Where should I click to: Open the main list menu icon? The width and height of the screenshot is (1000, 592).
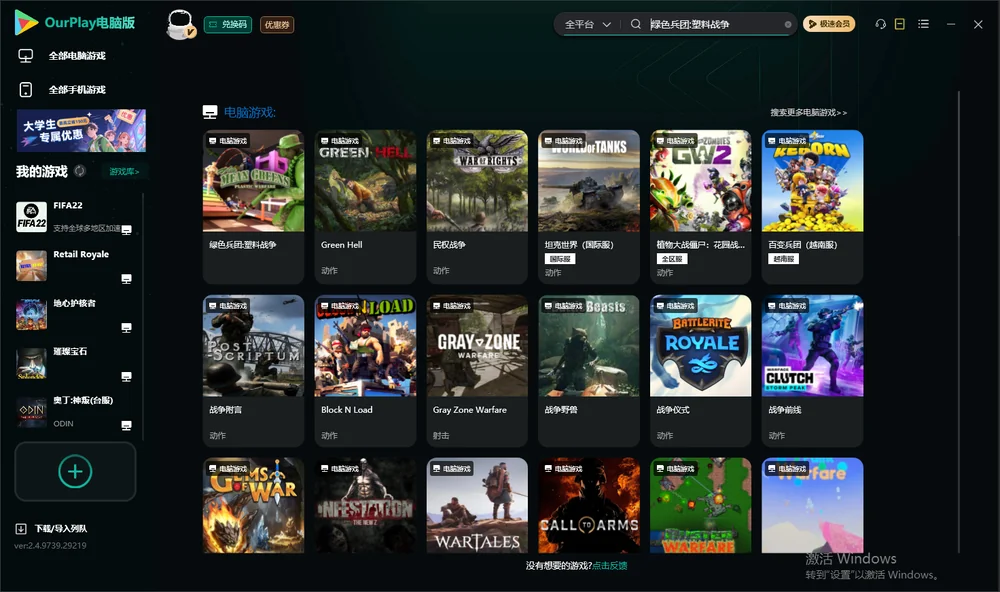point(923,24)
